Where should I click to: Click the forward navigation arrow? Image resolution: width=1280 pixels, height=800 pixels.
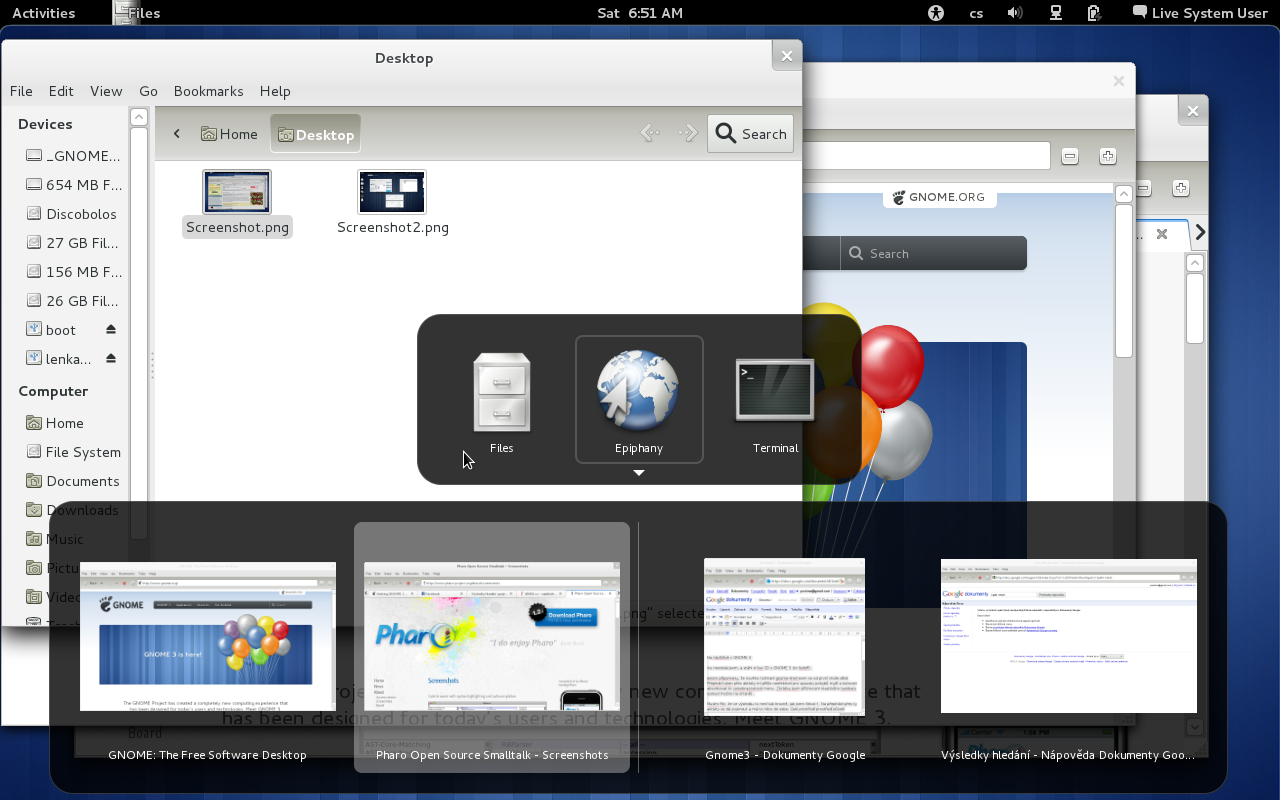pyautogui.click(x=687, y=133)
